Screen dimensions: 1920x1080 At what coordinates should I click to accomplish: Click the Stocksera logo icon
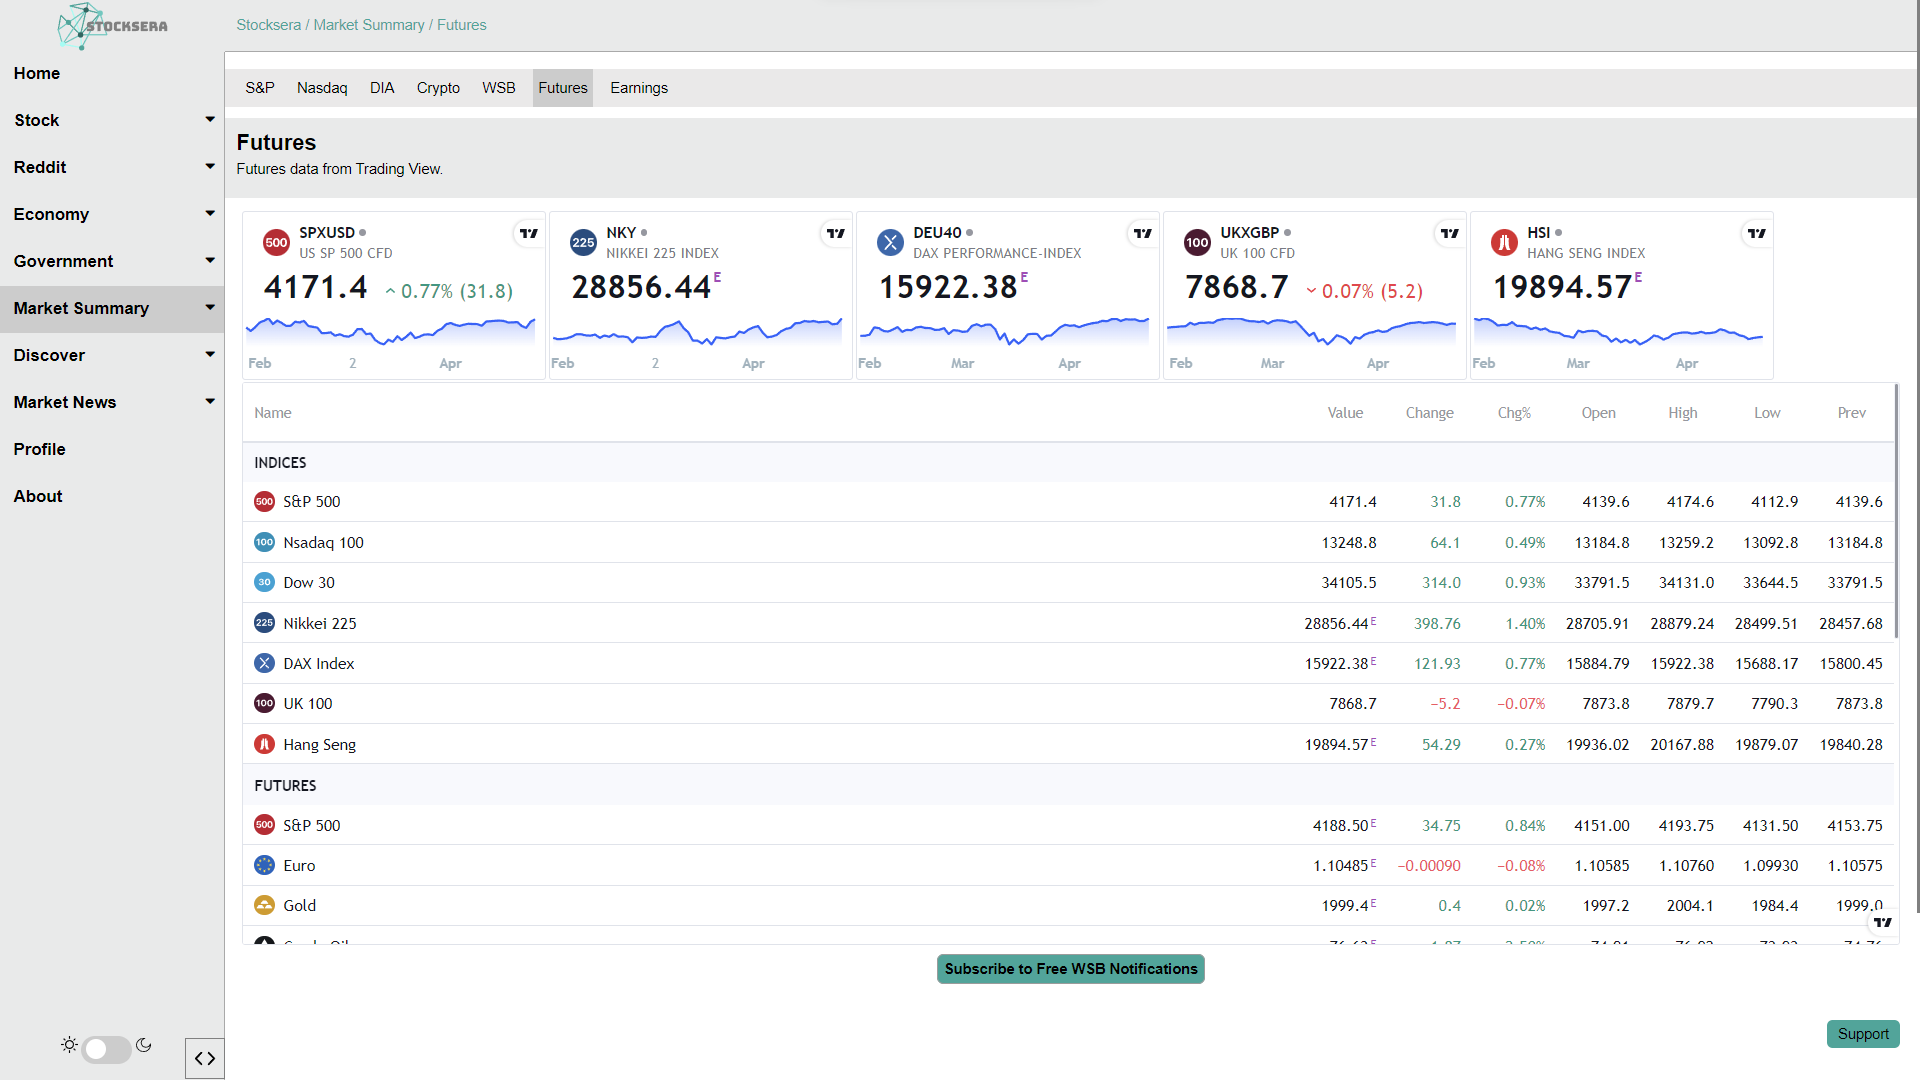click(x=80, y=26)
